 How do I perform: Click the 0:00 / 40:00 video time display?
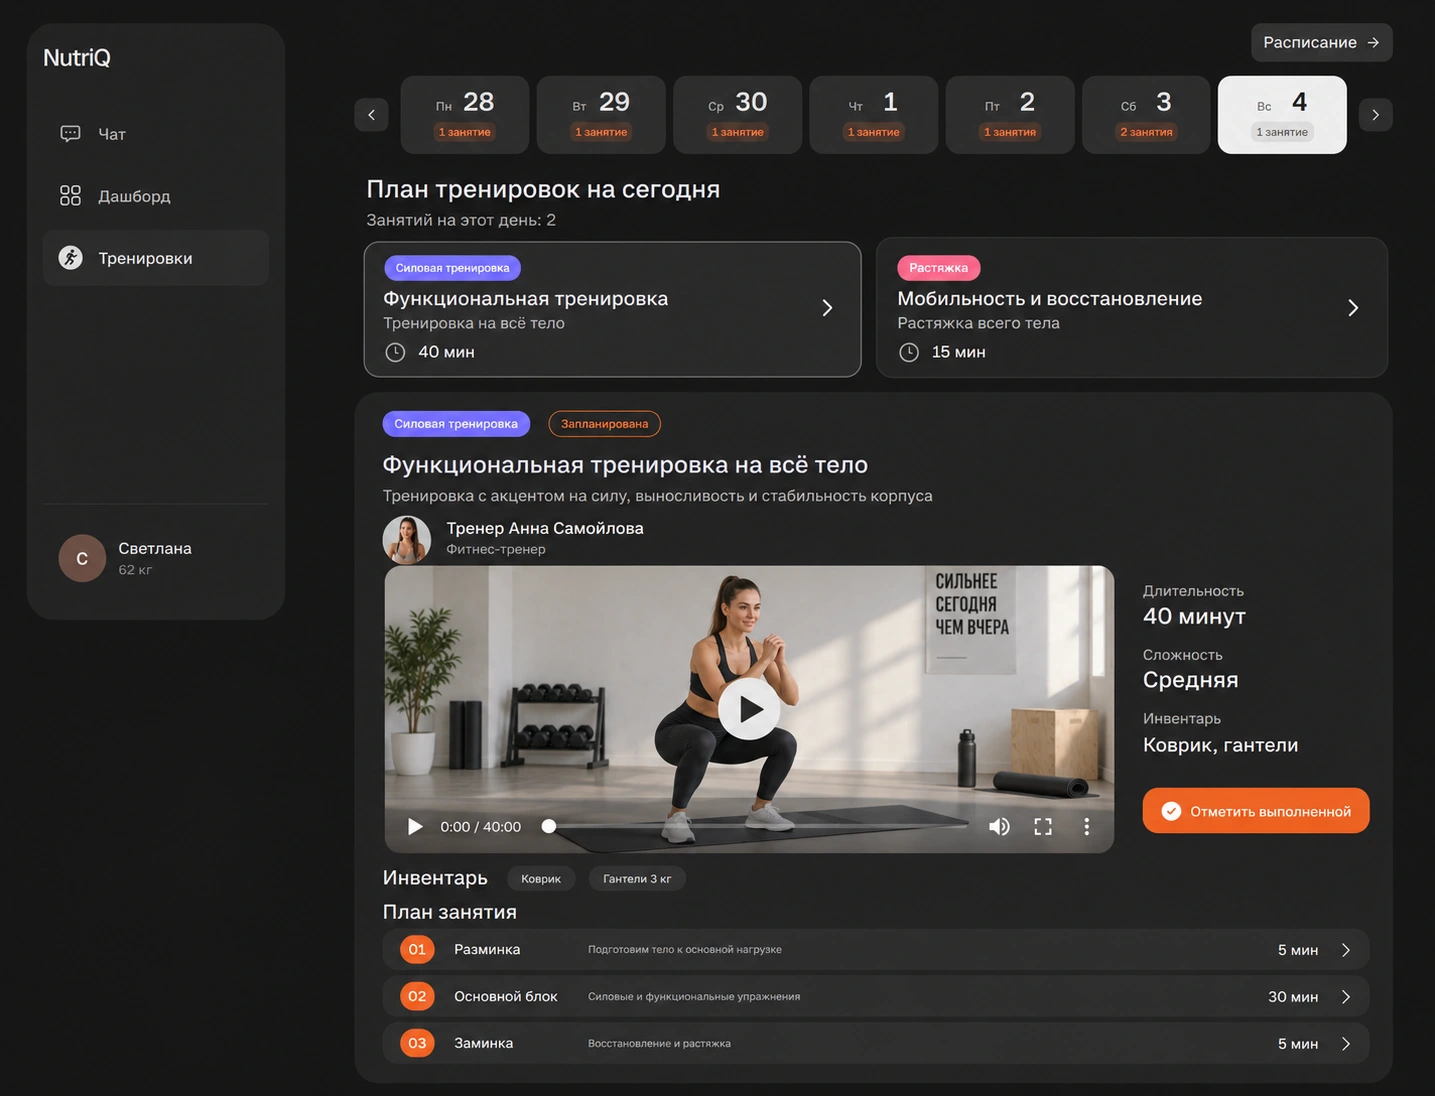(x=481, y=827)
